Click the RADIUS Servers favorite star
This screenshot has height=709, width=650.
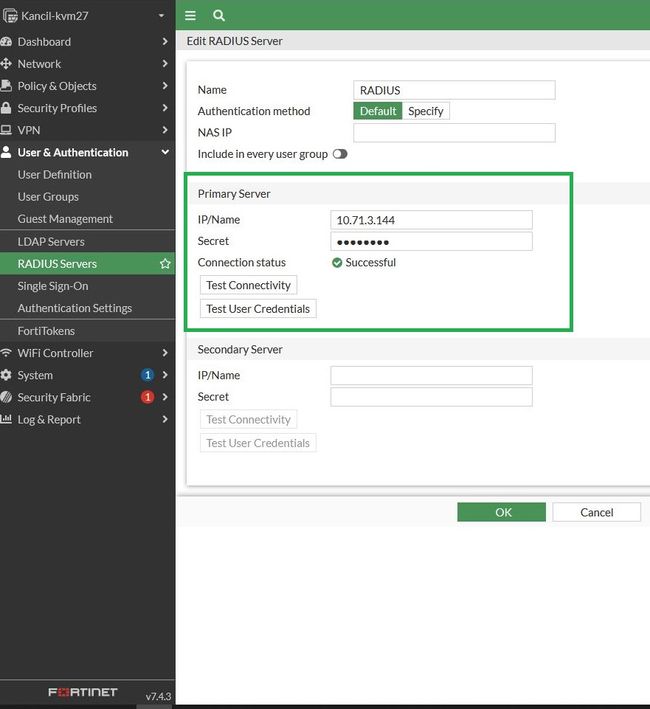point(165,264)
